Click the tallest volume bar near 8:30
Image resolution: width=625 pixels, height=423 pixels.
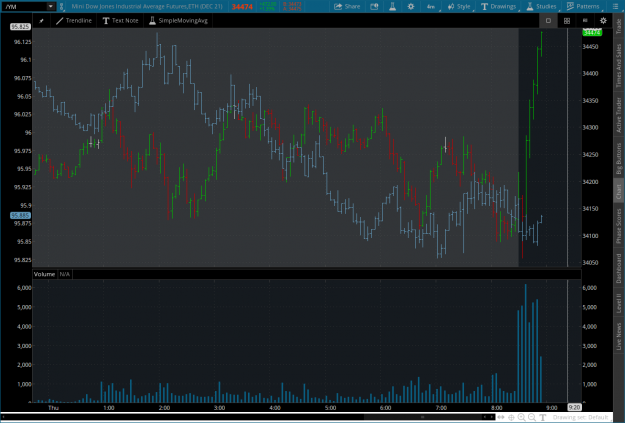click(x=525, y=343)
